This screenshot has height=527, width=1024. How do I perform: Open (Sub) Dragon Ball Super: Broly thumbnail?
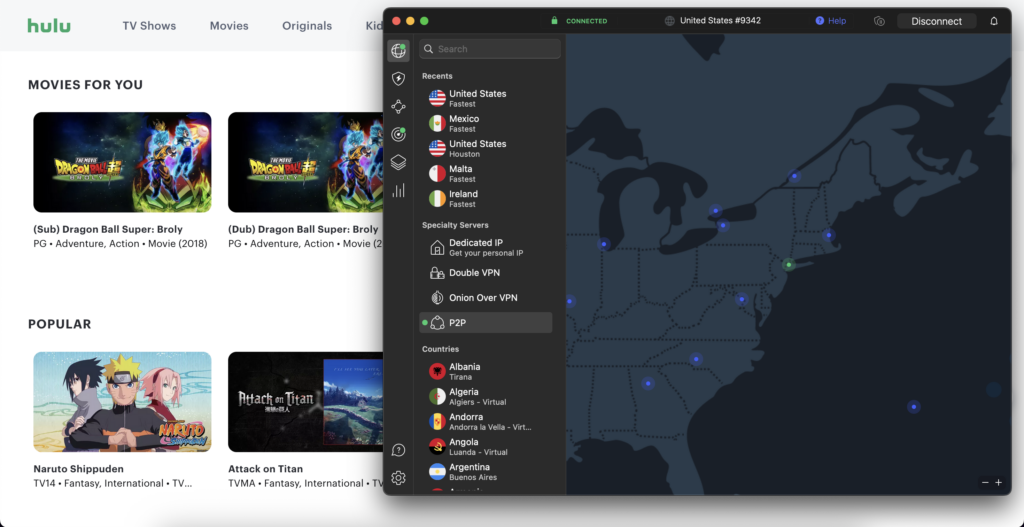[122, 162]
